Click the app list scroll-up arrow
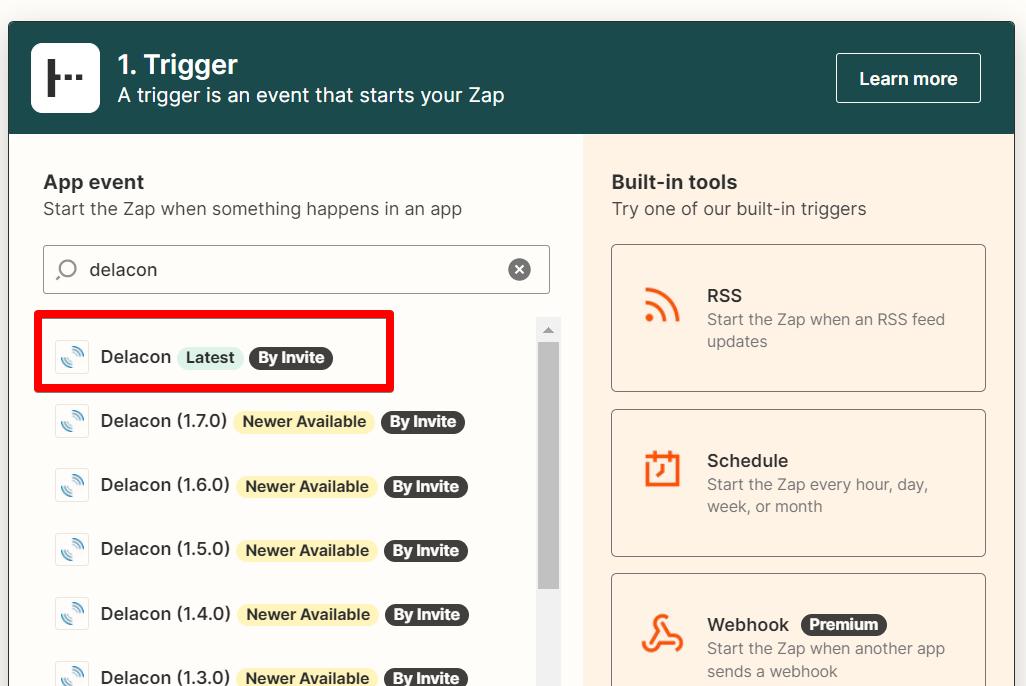 (548, 331)
